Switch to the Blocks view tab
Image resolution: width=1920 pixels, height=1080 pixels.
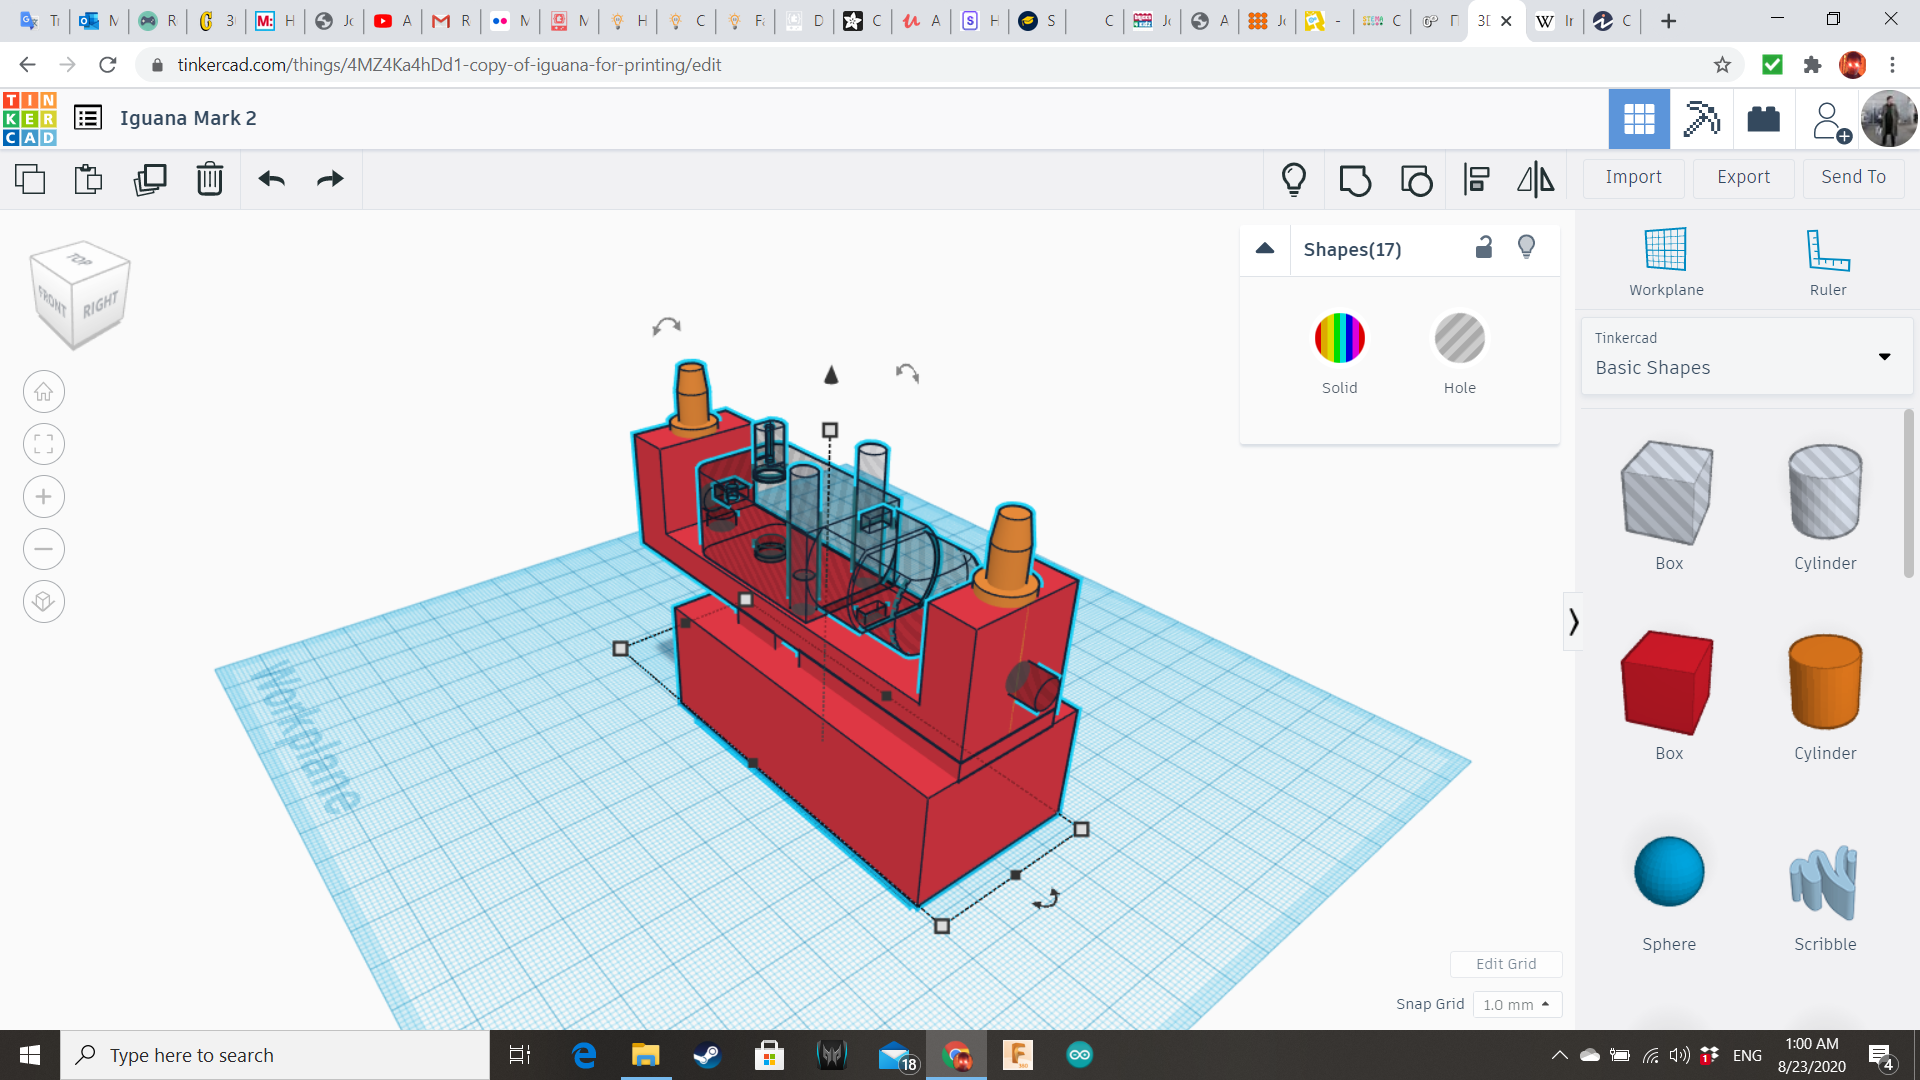[1701, 119]
